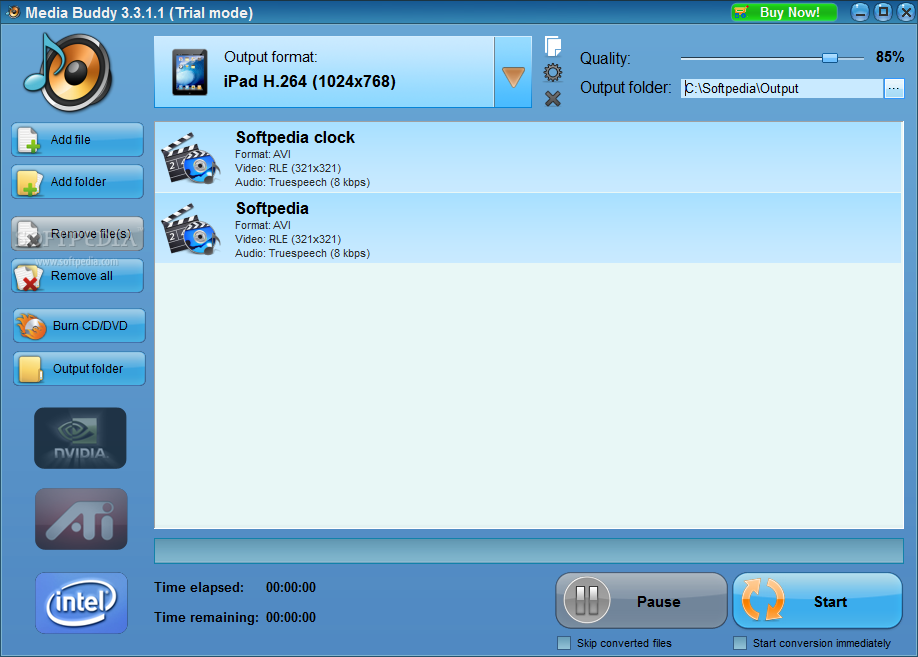Select the Softpedia clock file row
The height and width of the screenshot is (657, 918).
[528, 158]
